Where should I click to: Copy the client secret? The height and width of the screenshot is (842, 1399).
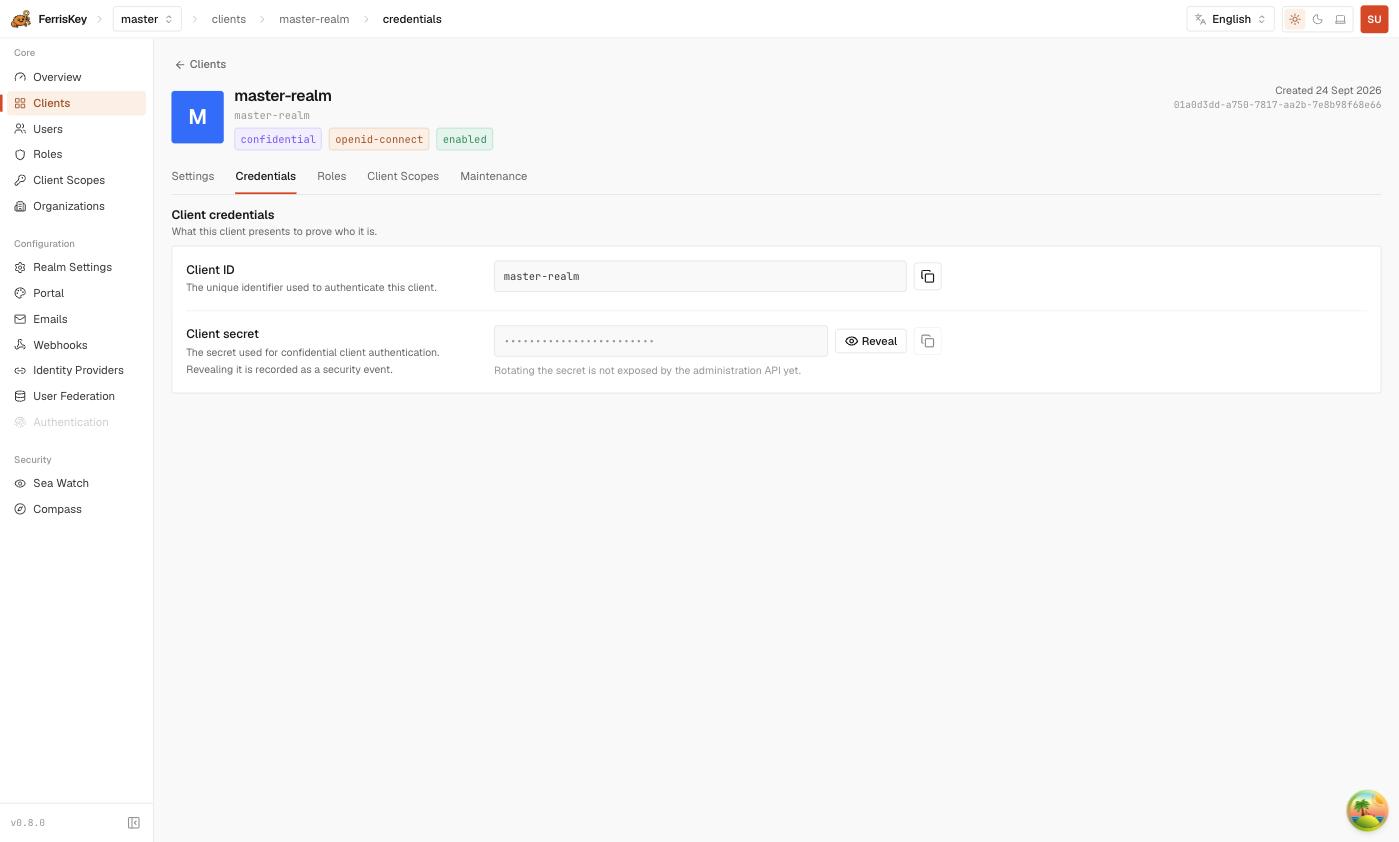tap(928, 341)
